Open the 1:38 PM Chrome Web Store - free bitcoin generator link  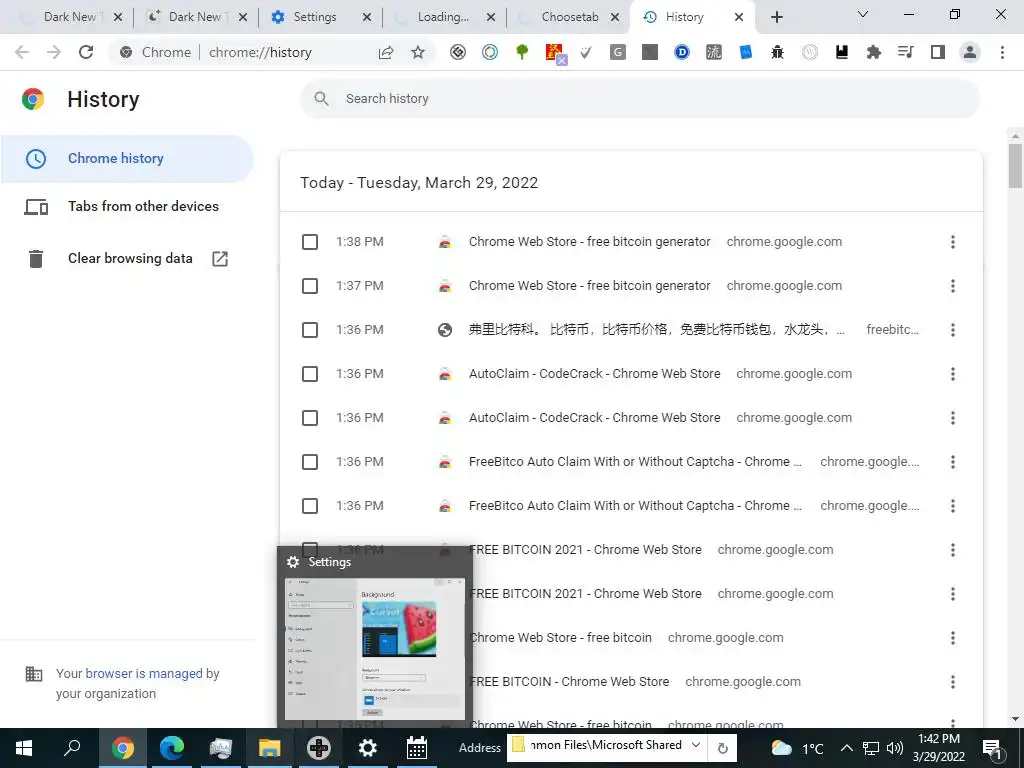tap(589, 242)
